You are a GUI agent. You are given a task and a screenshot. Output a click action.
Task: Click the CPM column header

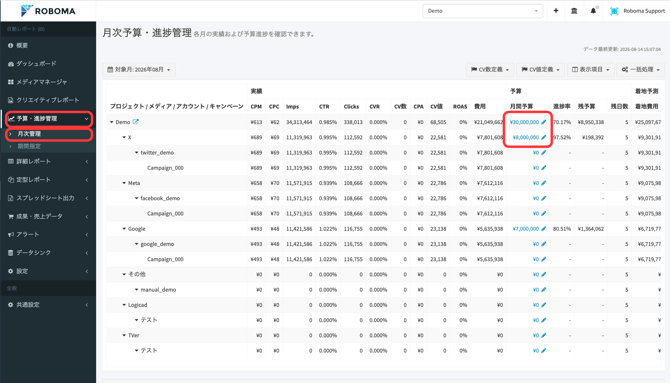click(256, 106)
